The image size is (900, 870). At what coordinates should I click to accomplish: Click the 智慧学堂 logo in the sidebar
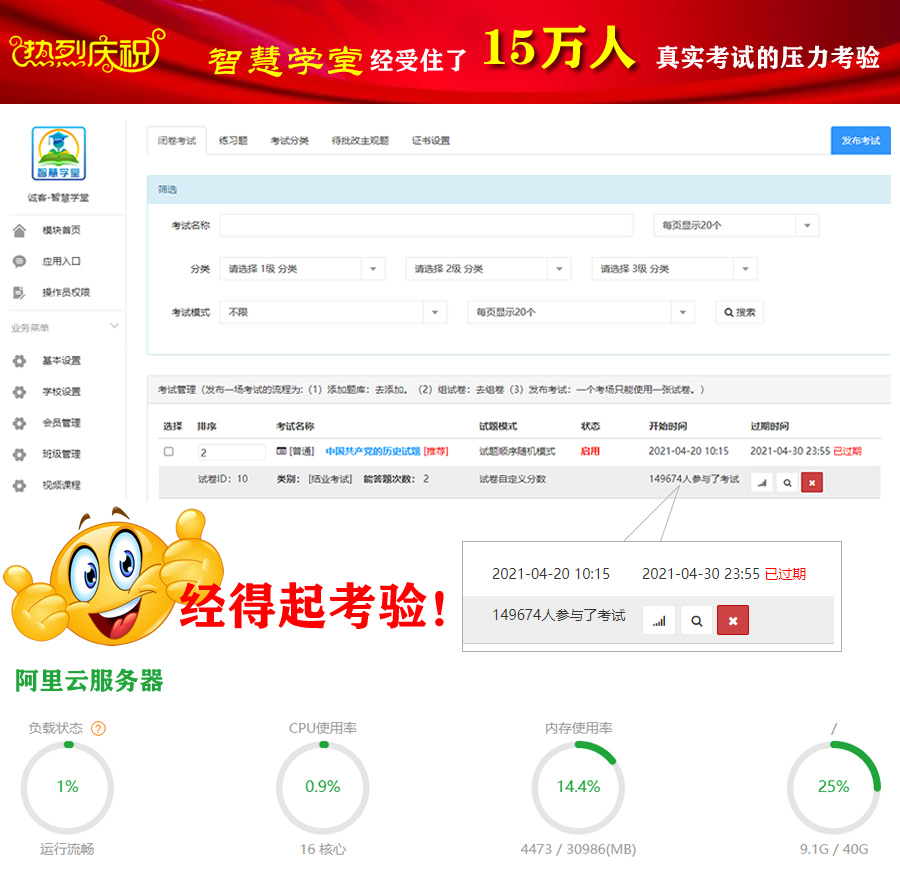tap(59, 153)
